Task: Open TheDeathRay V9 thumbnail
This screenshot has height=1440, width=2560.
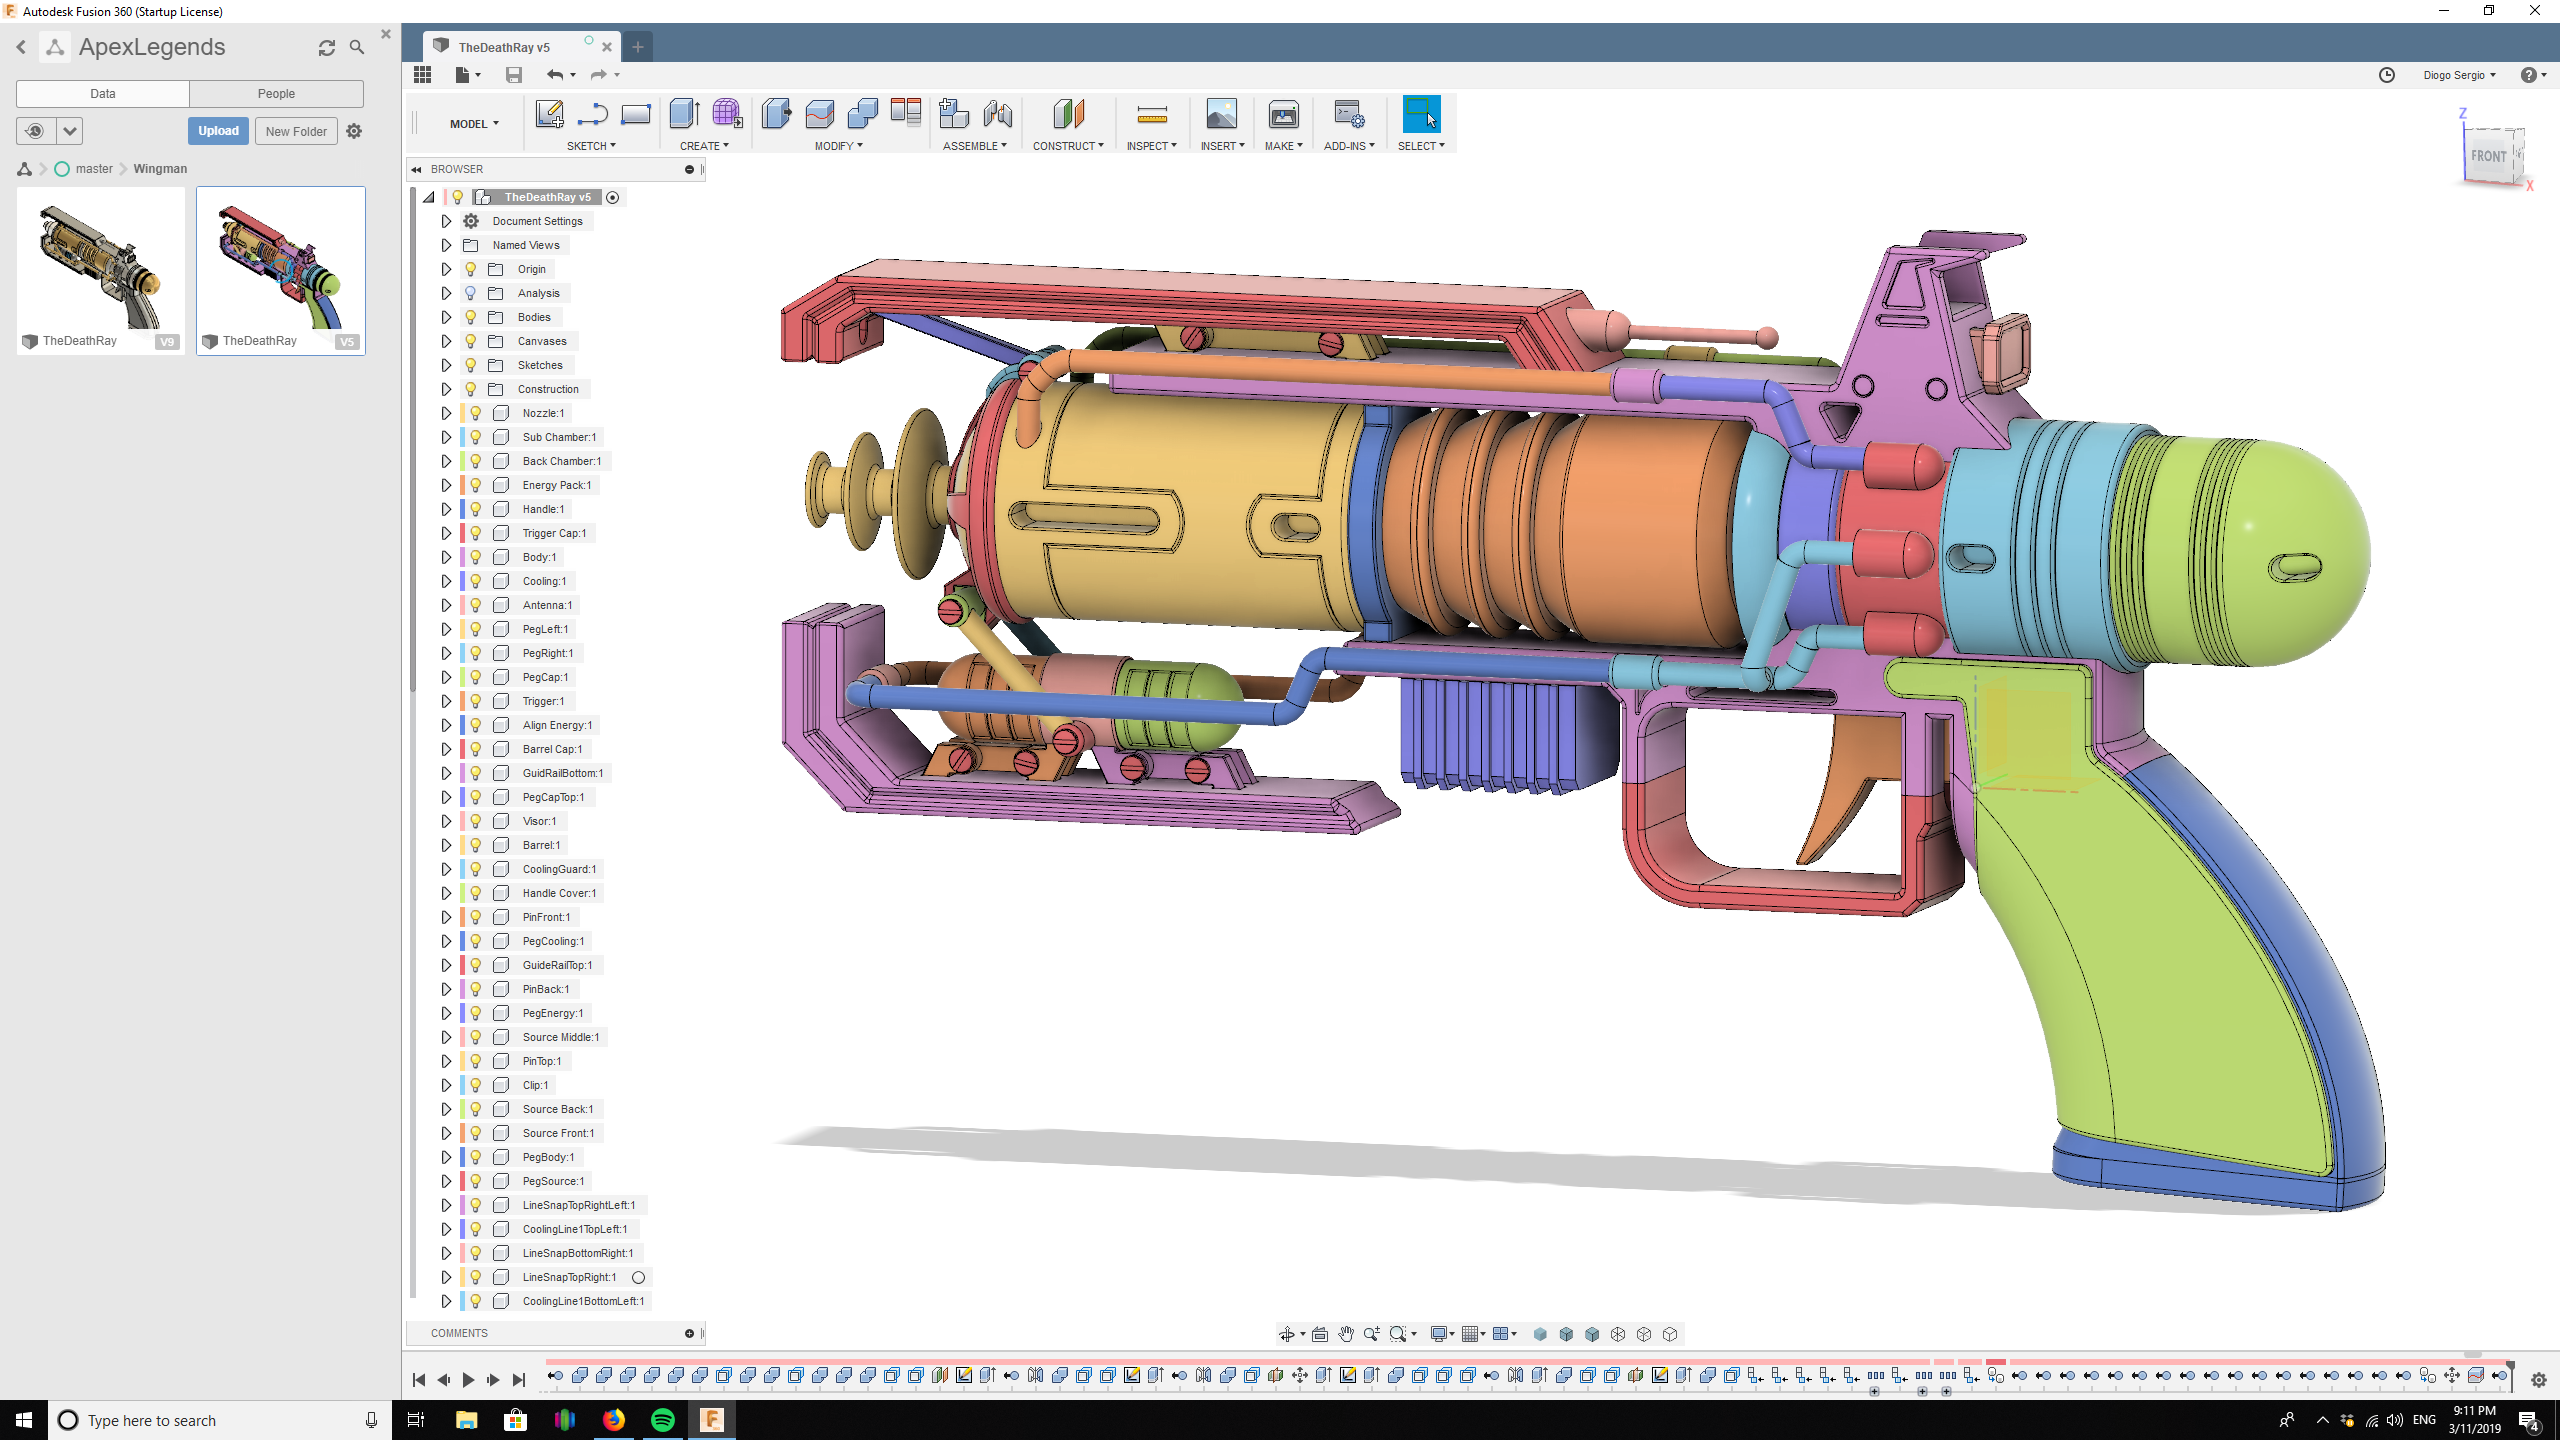Action: click(x=101, y=270)
